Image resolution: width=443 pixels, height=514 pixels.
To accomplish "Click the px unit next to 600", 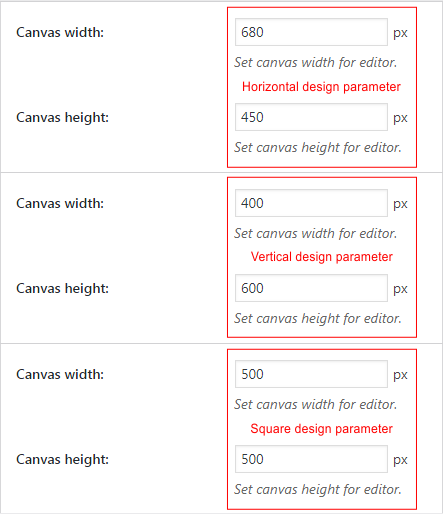I will click(400, 289).
